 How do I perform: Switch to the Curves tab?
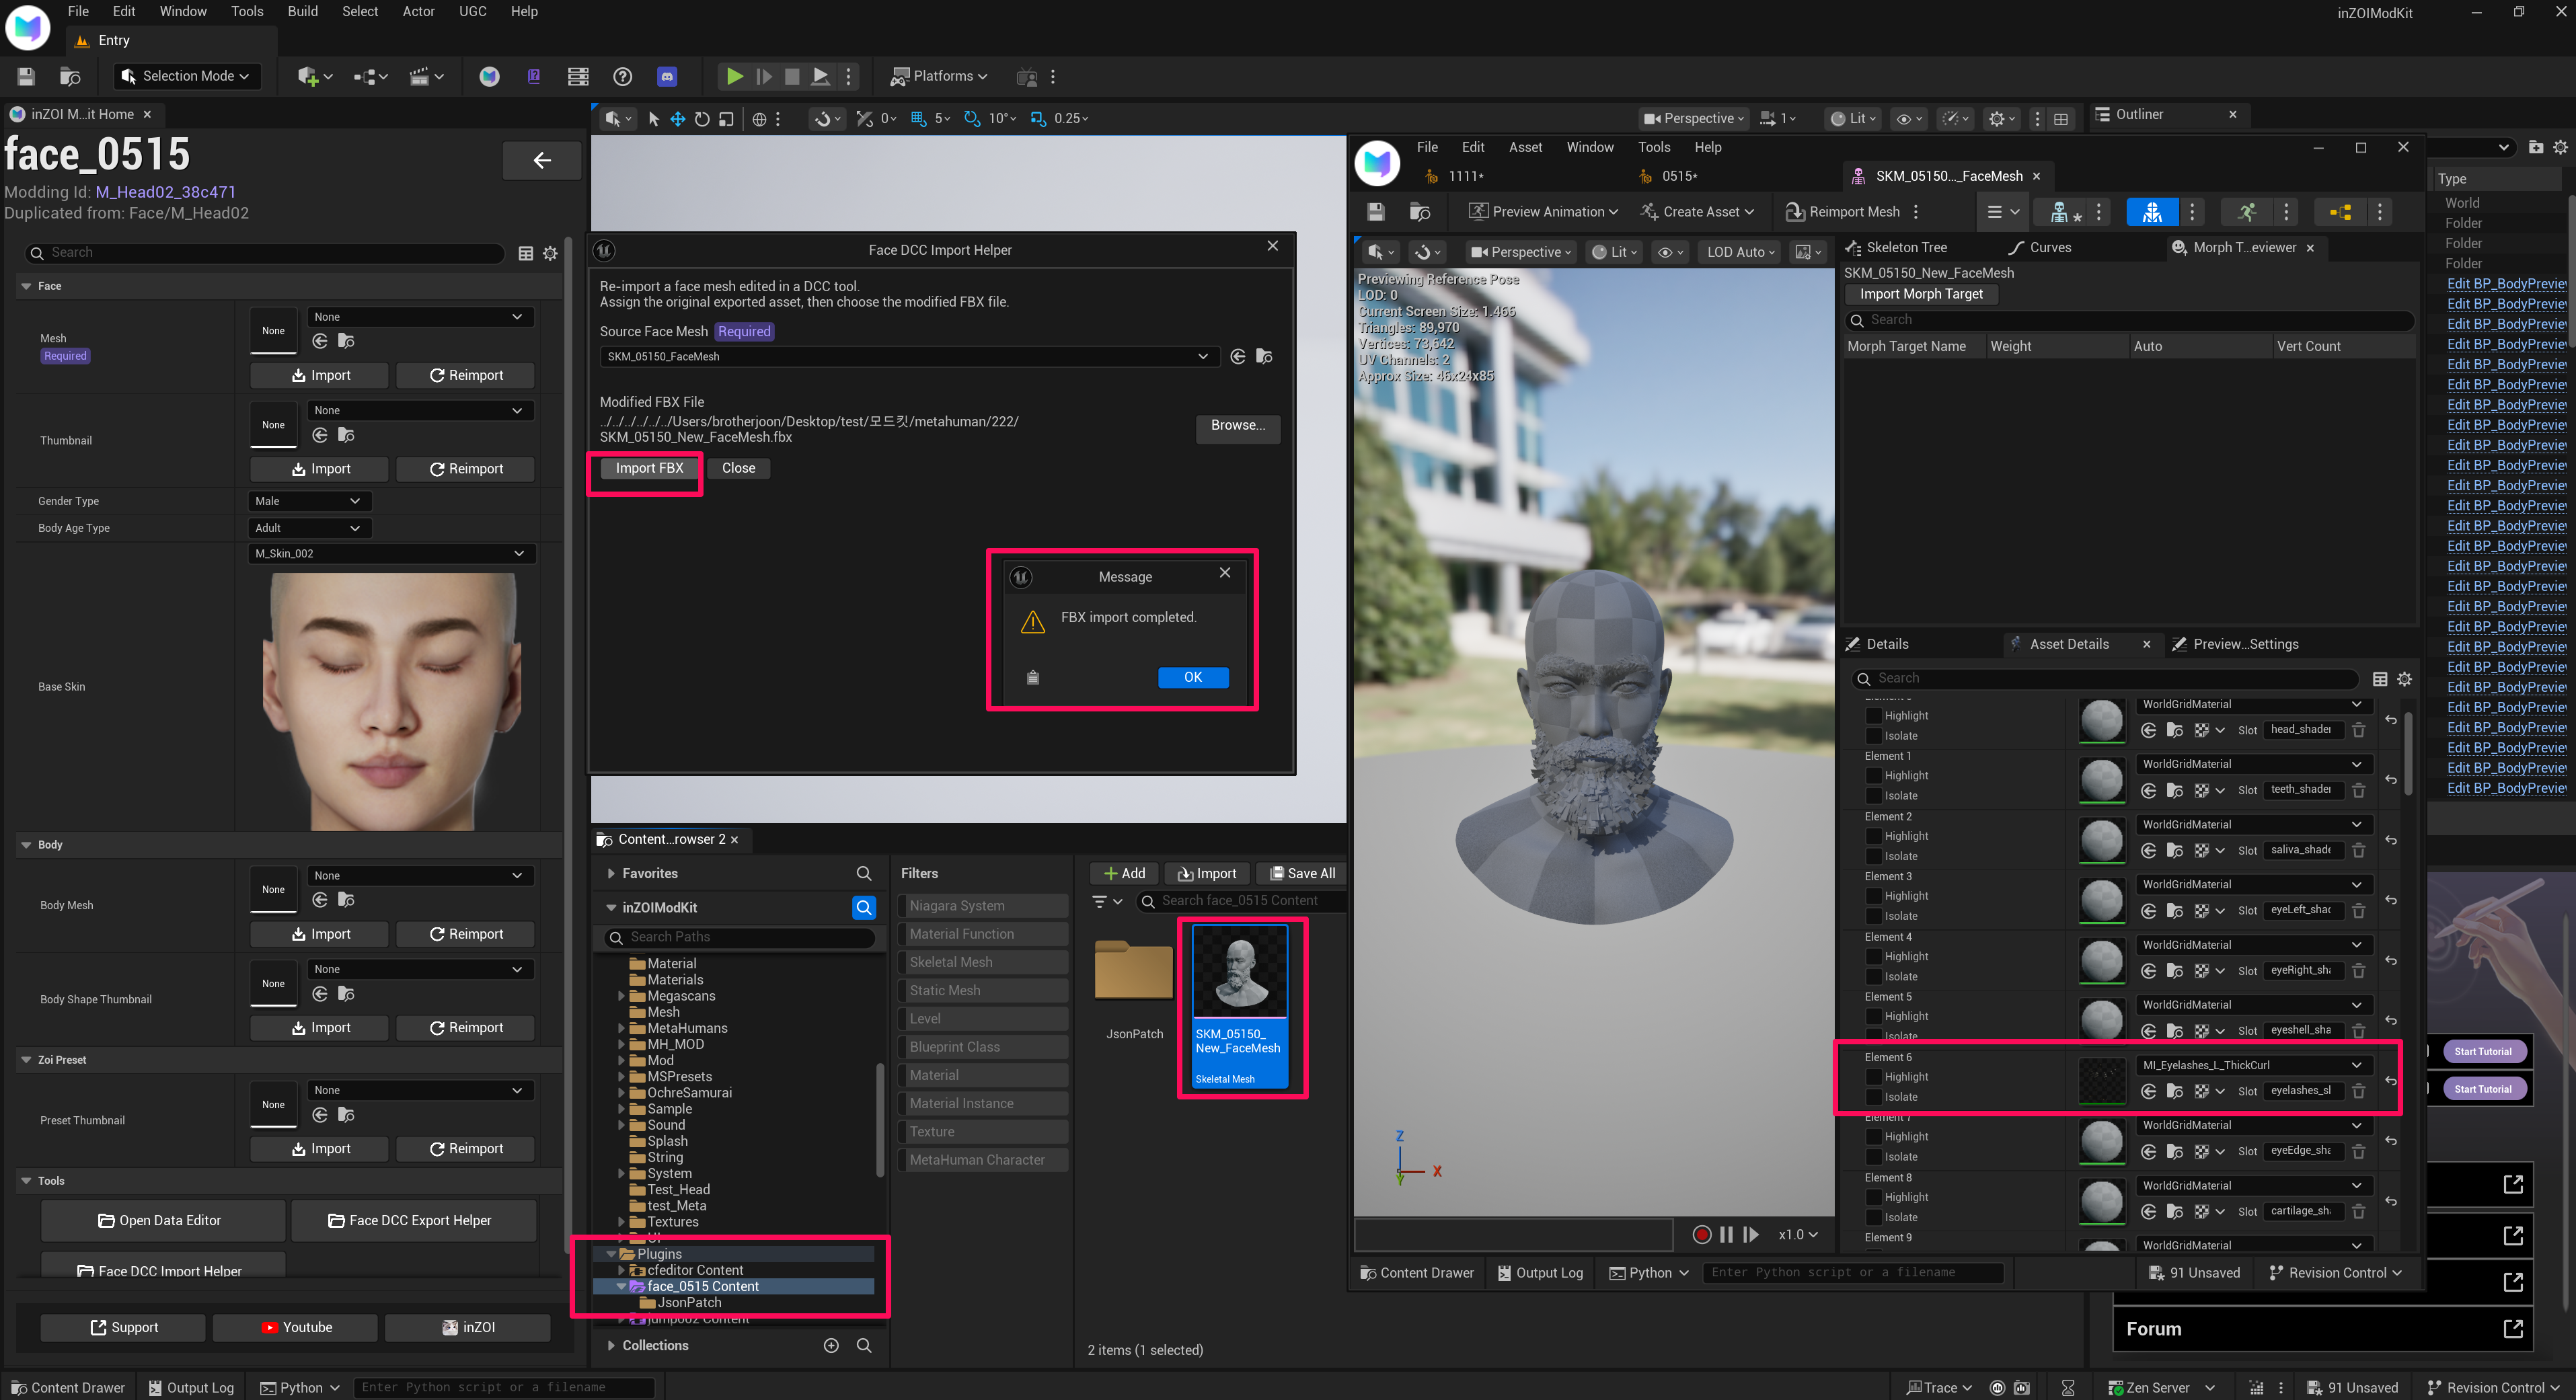tap(2040, 247)
